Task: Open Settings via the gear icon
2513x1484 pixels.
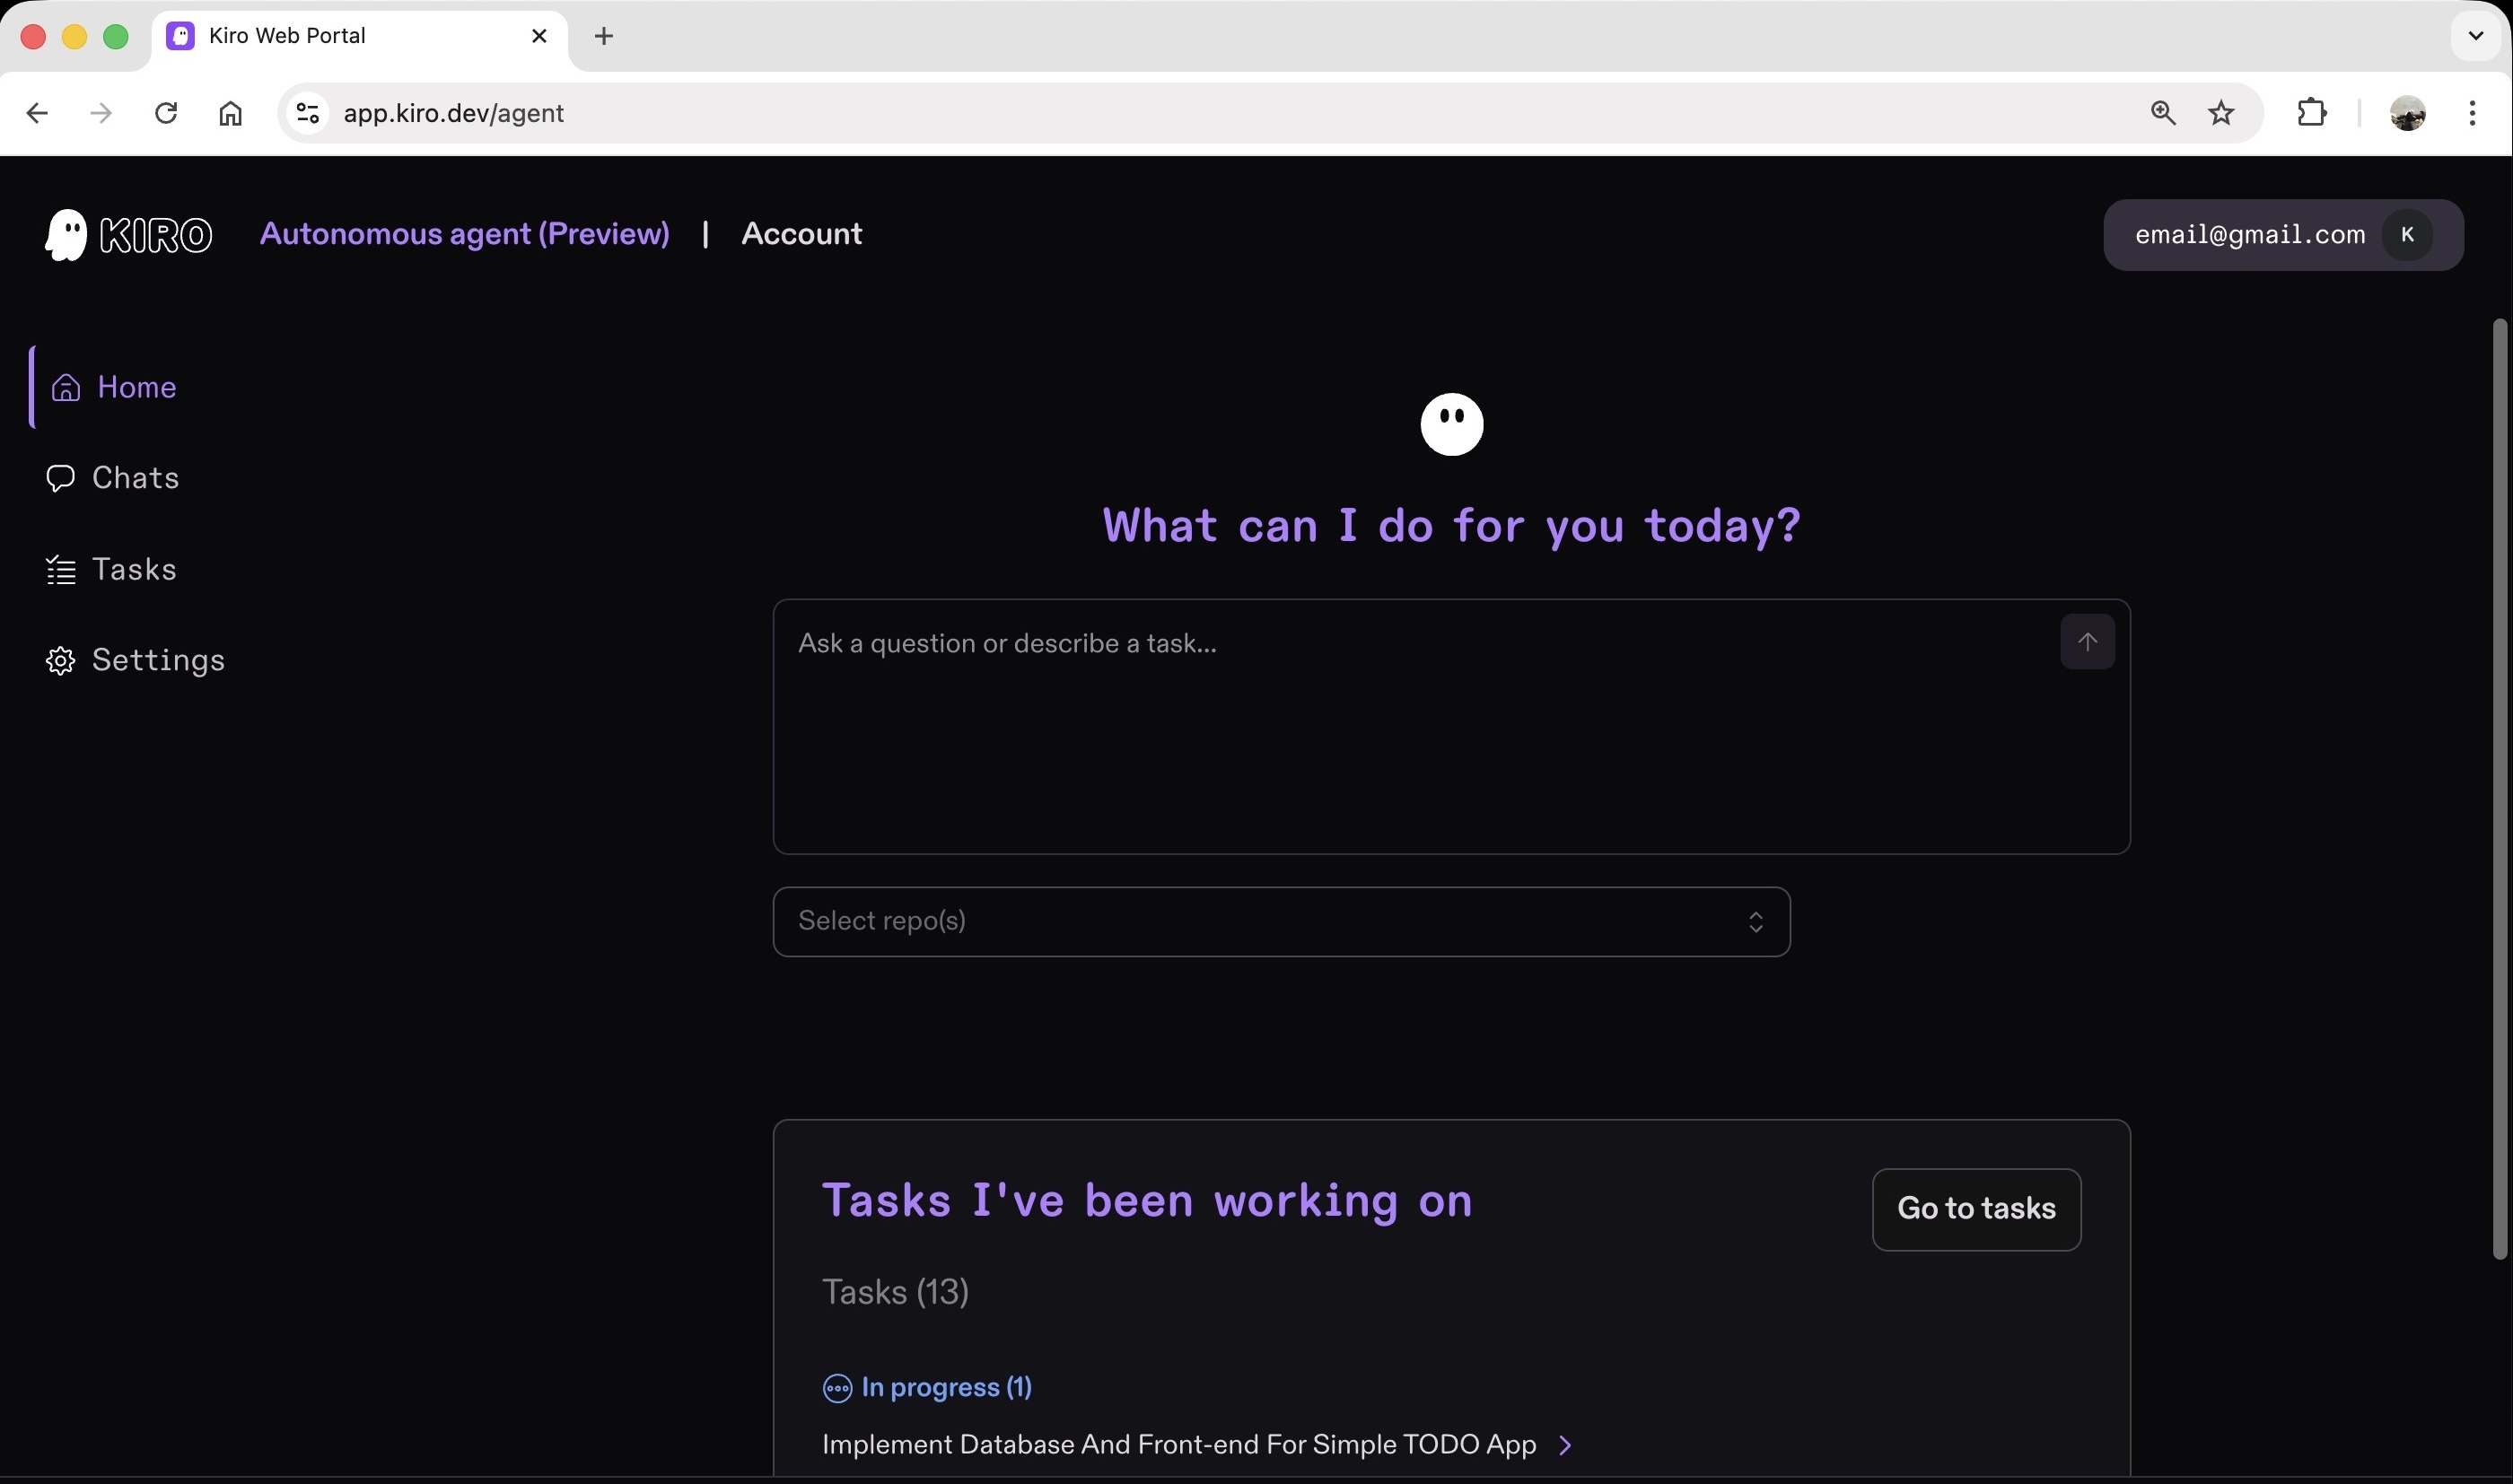Action: (59, 659)
